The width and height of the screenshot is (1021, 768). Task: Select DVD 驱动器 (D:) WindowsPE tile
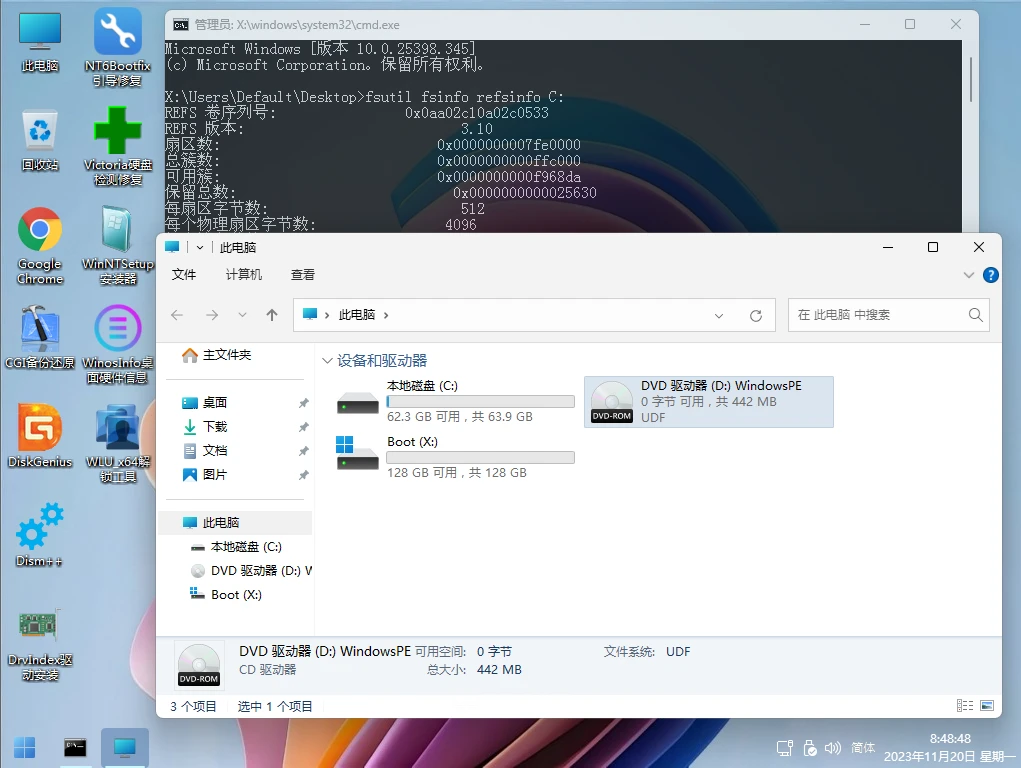[x=709, y=402]
